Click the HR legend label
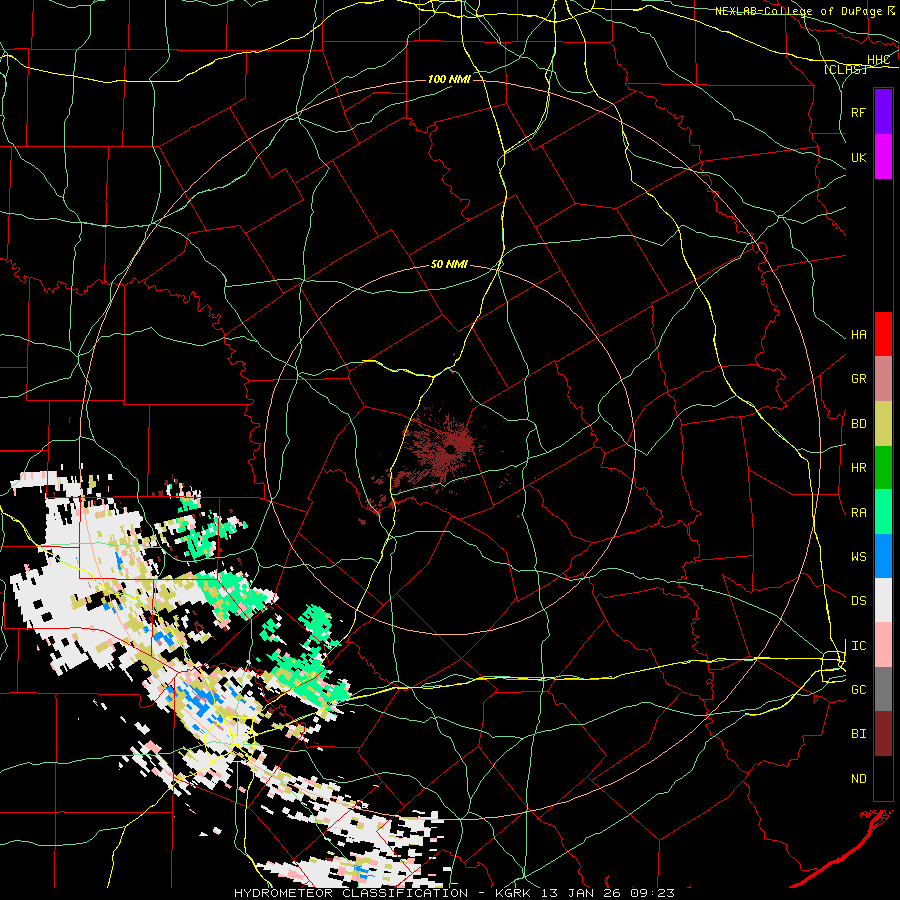Image resolution: width=900 pixels, height=900 pixels. click(x=858, y=468)
